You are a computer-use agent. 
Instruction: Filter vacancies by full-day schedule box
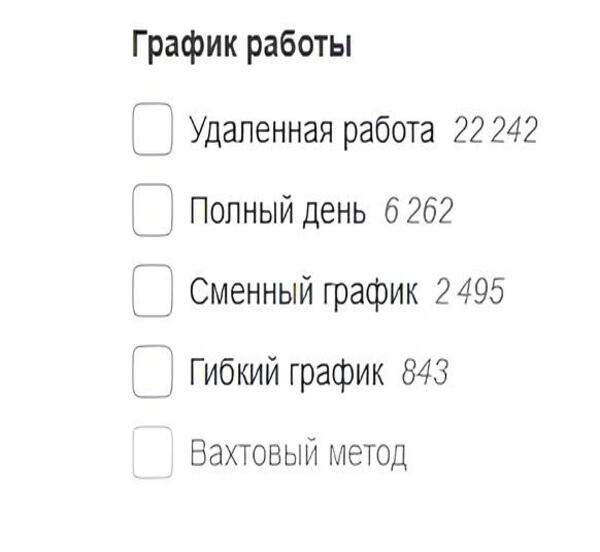pyautogui.click(x=152, y=212)
